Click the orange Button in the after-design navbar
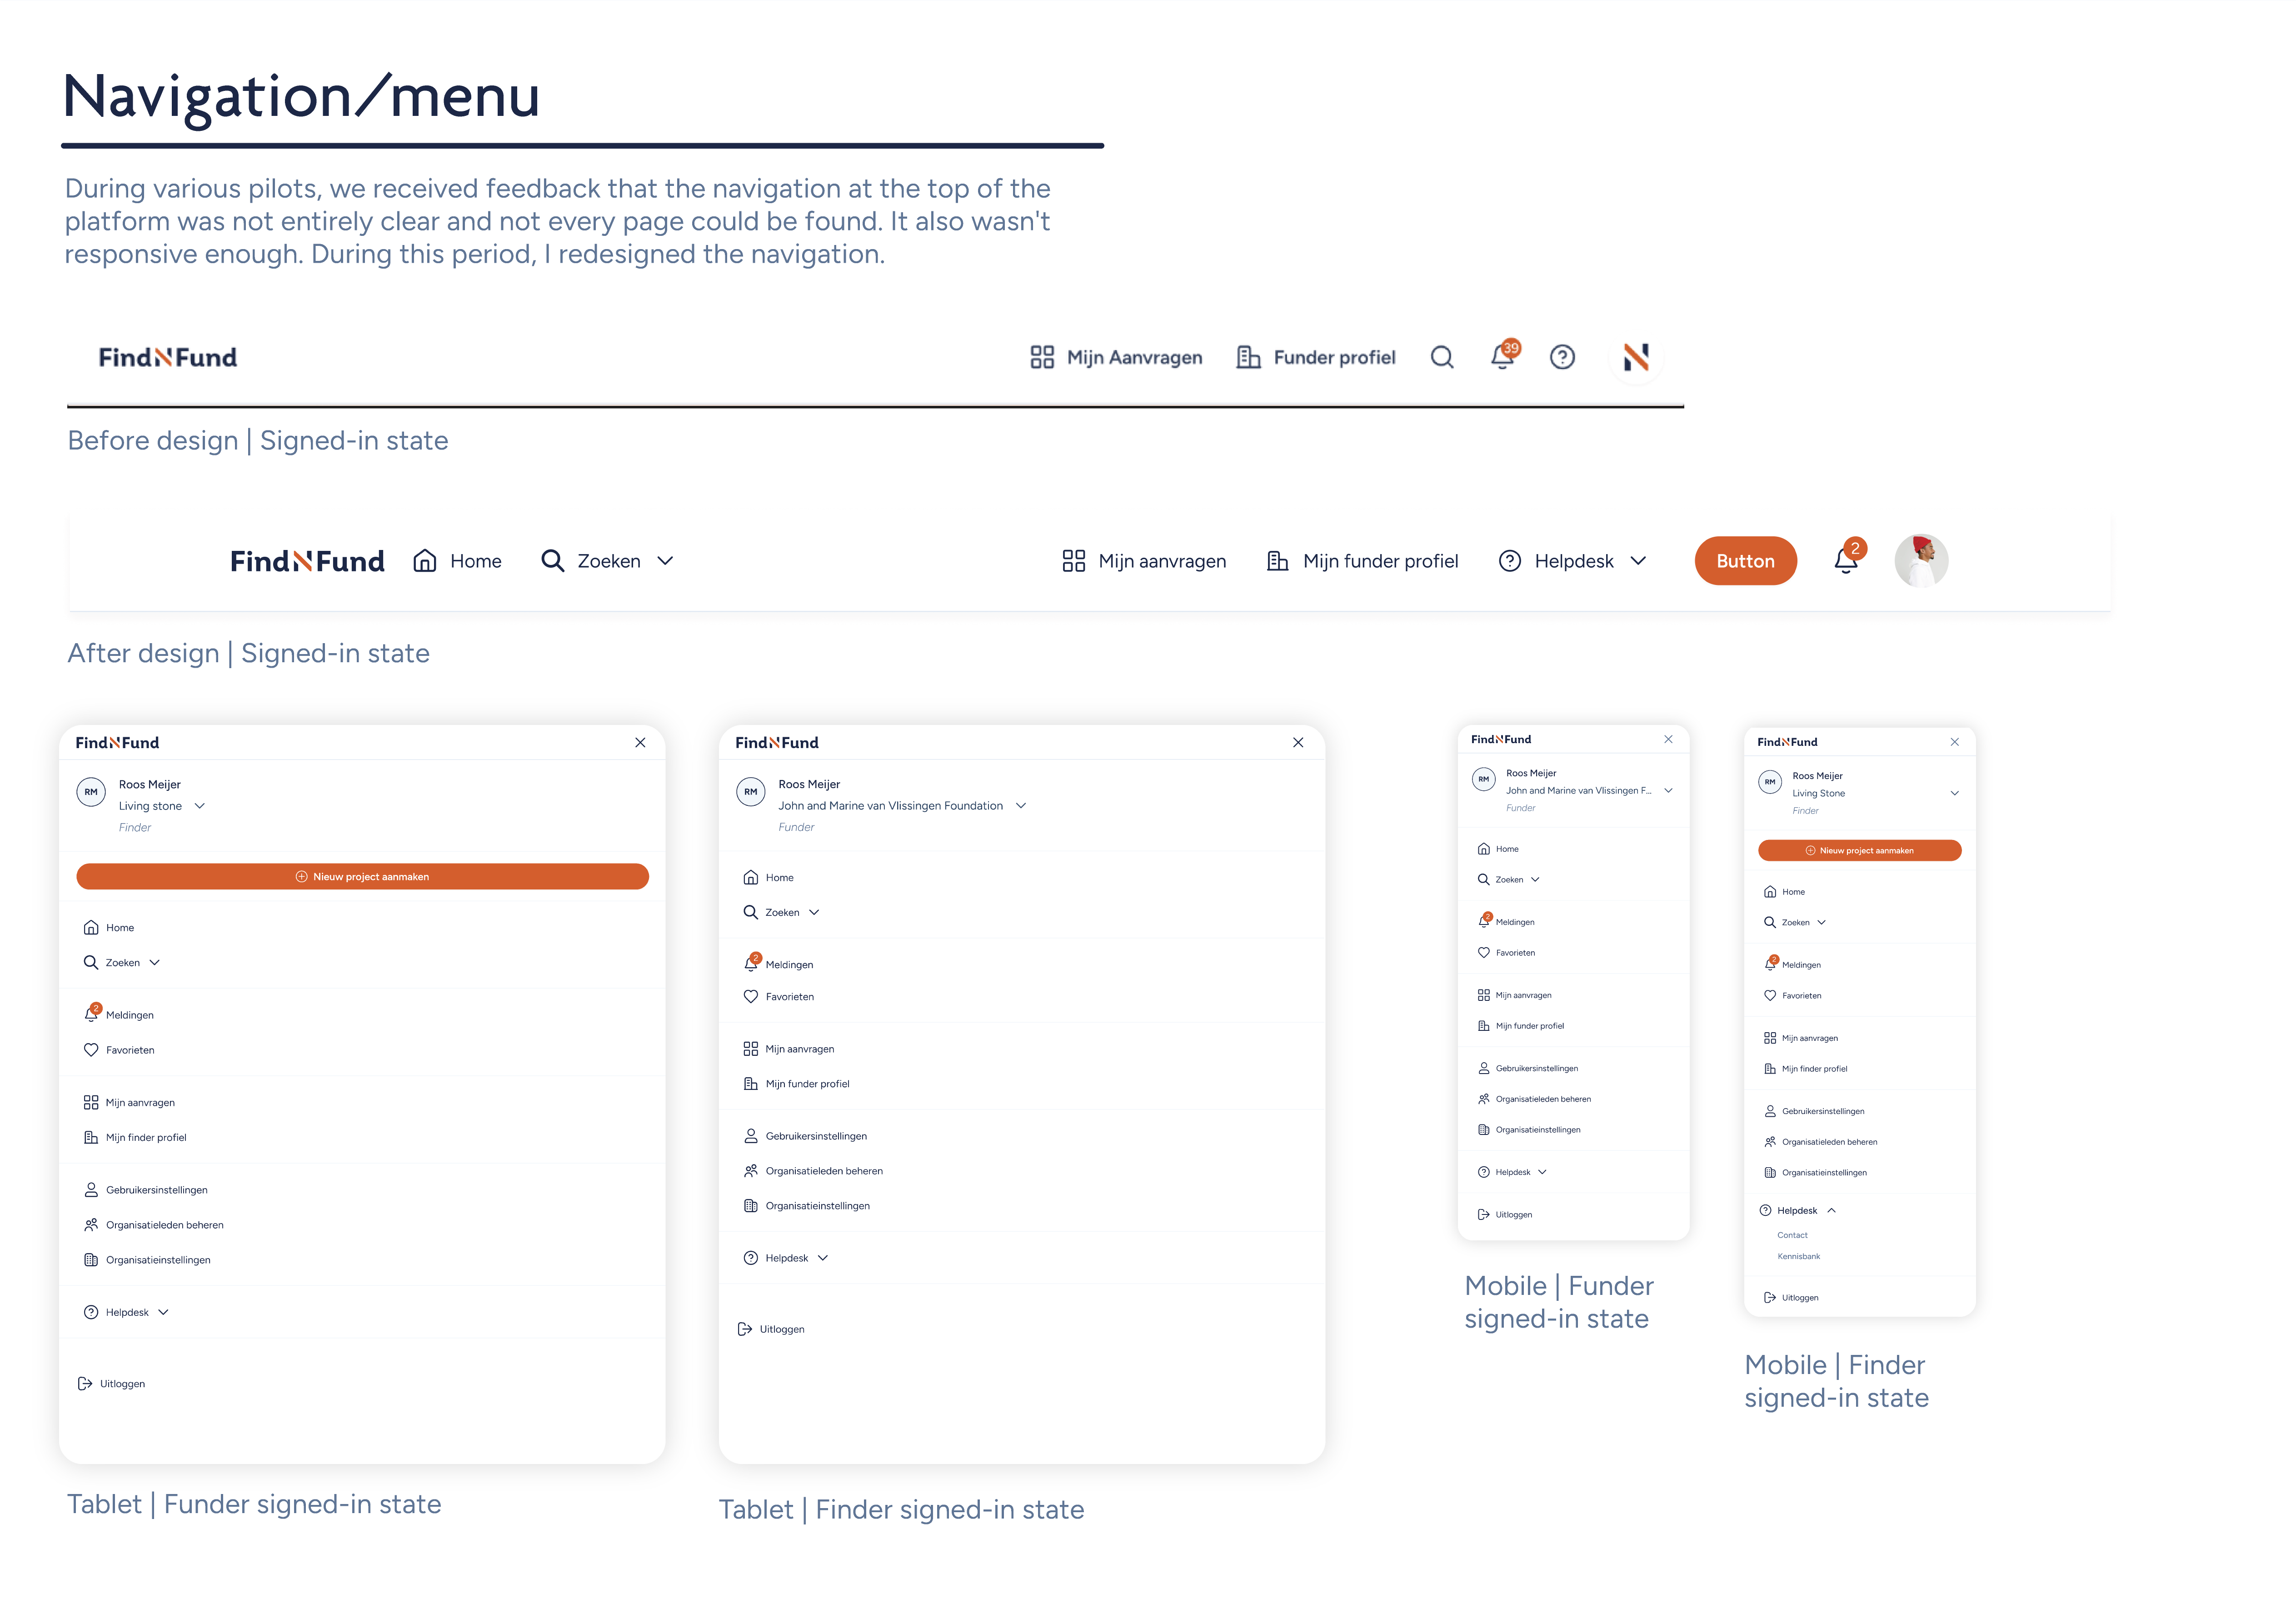2296x1624 pixels. point(1745,561)
